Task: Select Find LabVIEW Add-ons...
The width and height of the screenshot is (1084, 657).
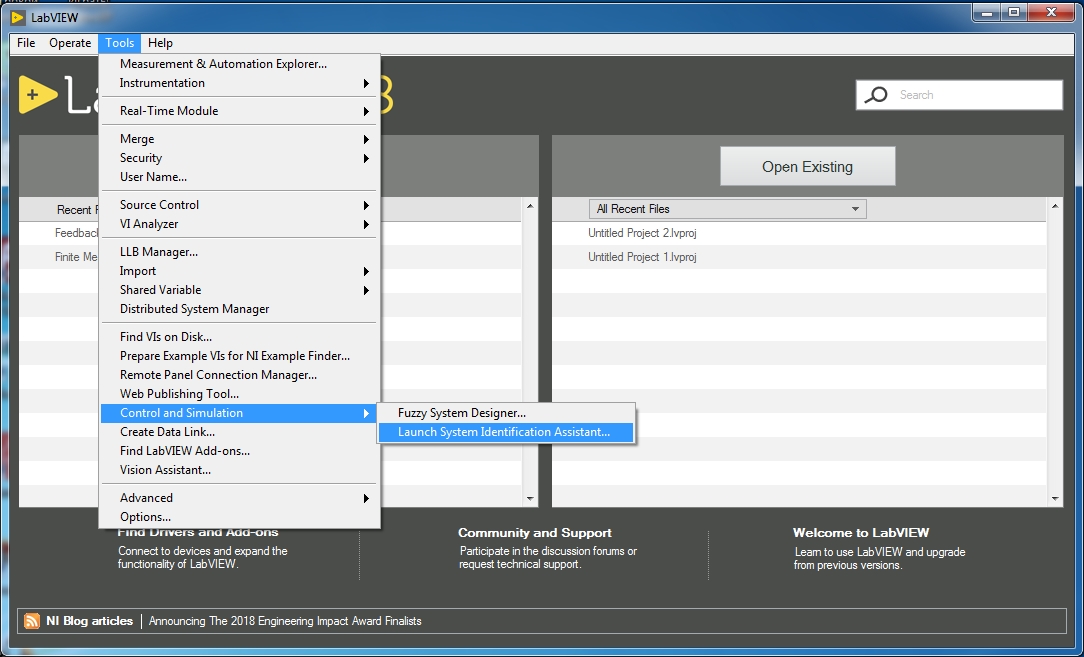Action: click(239, 451)
